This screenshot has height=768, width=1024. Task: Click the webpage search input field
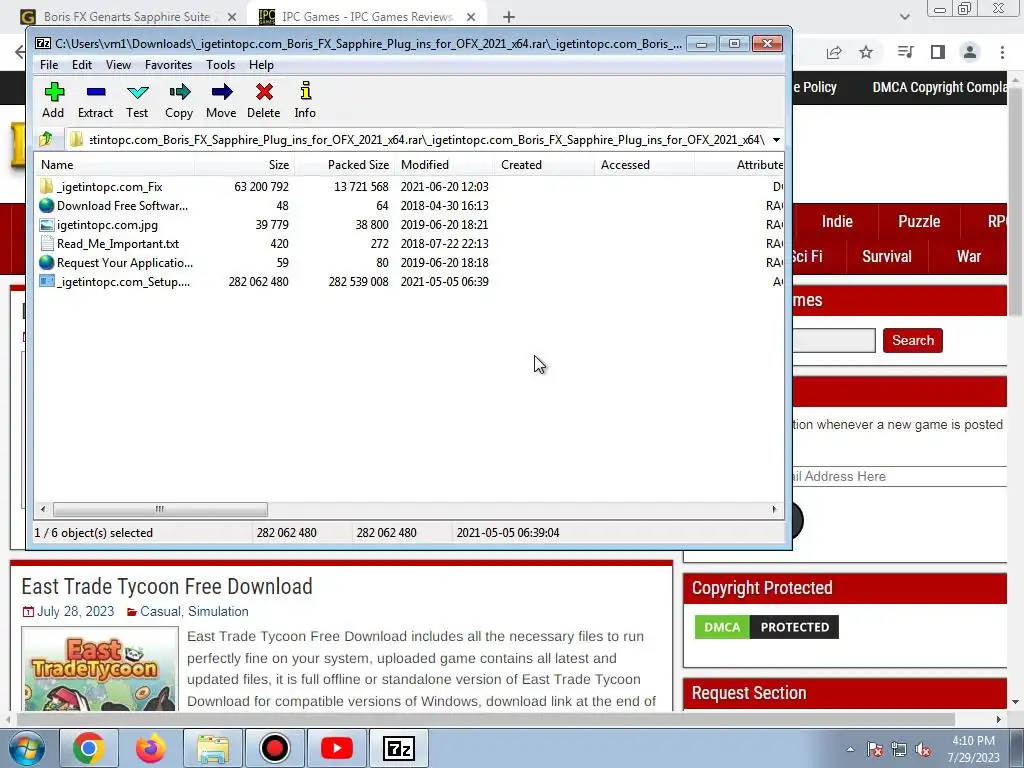pos(834,340)
